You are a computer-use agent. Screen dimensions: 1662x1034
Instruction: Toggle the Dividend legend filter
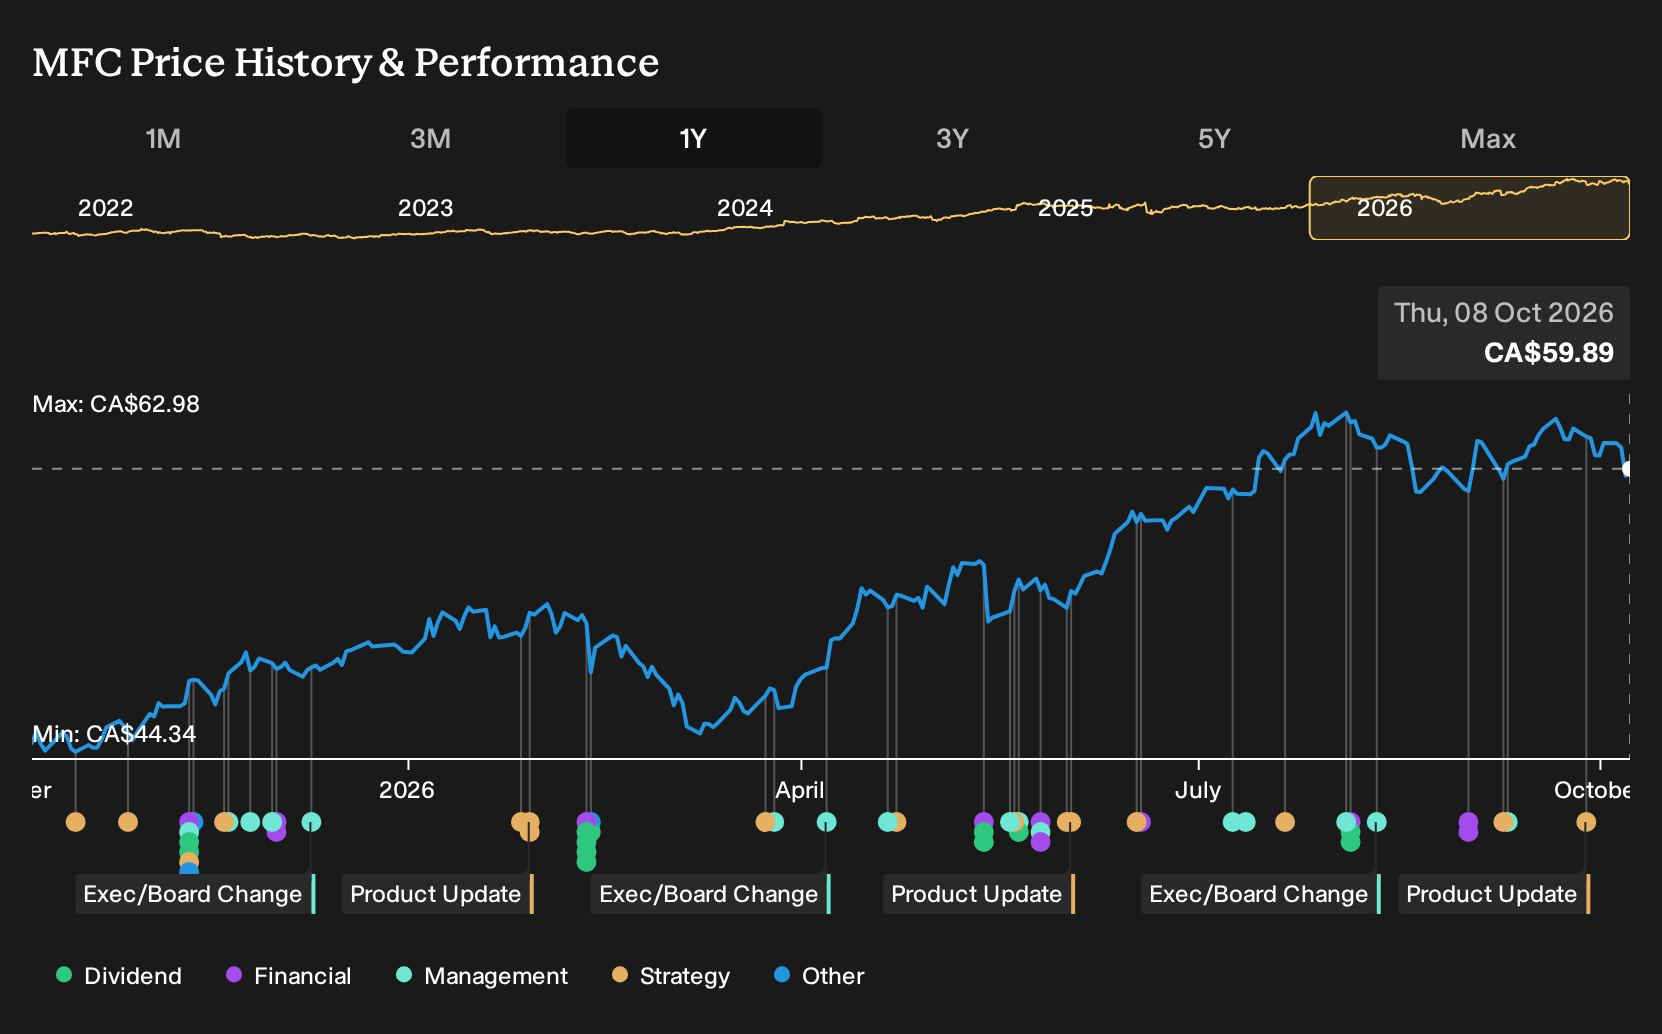point(119,976)
